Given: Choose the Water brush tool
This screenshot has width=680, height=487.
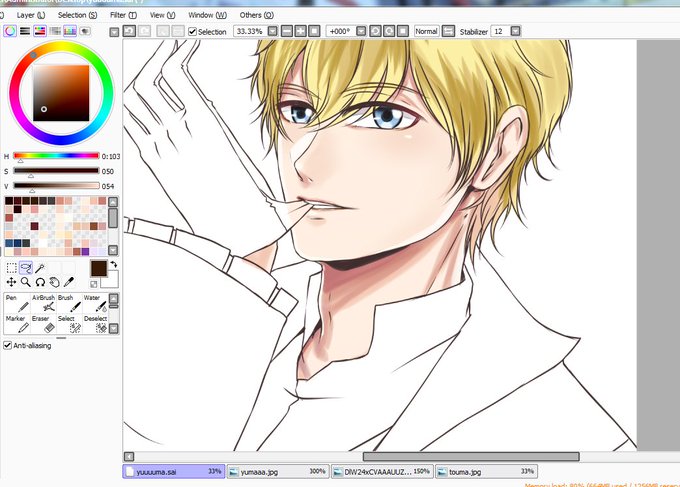Looking at the screenshot, I should (95, 303).
